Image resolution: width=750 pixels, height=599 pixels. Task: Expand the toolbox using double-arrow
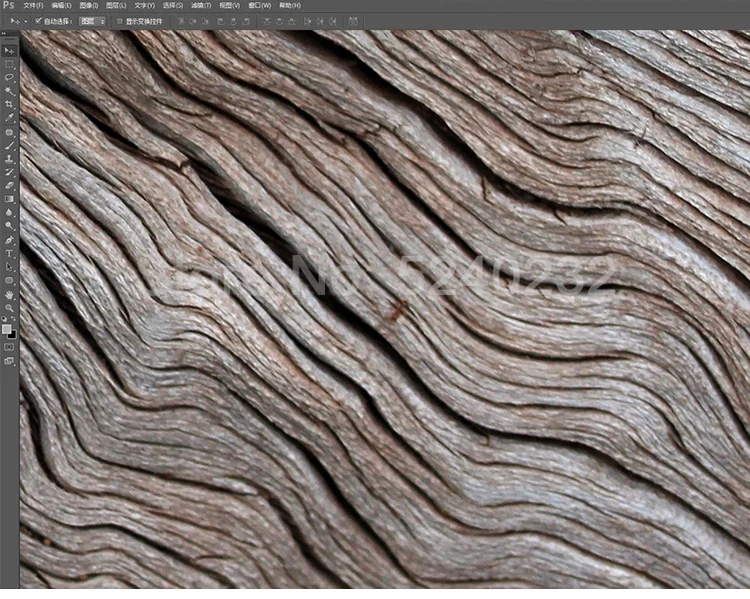click(3, 33)
